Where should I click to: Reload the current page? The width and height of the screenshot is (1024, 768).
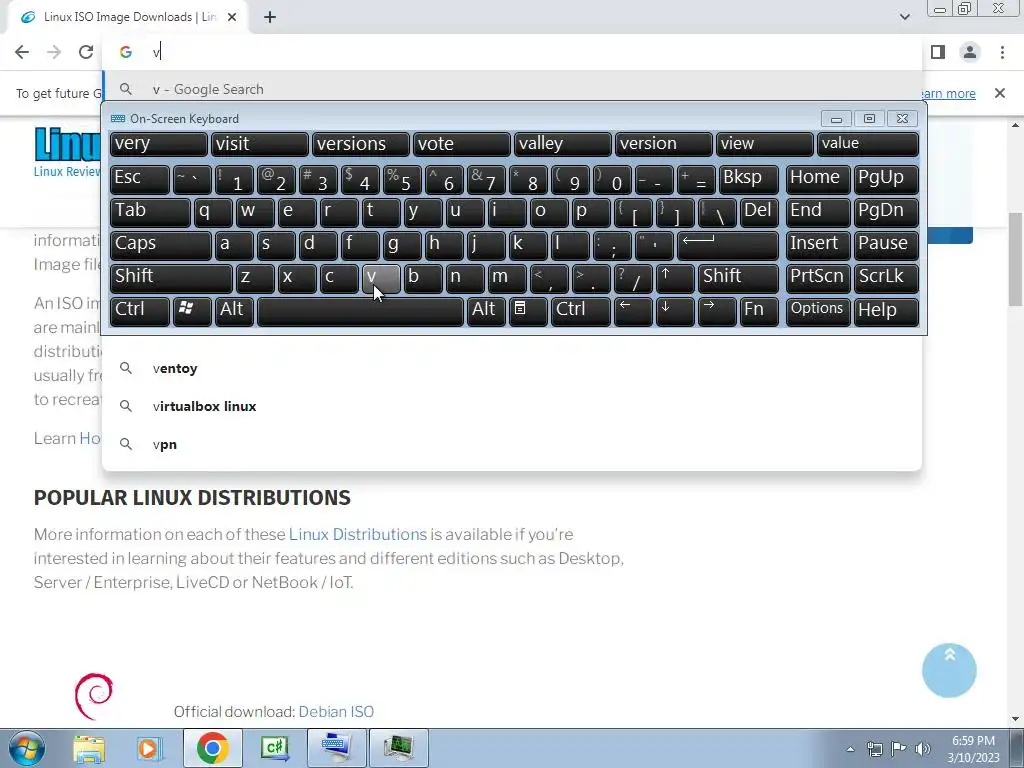point(86,52)
